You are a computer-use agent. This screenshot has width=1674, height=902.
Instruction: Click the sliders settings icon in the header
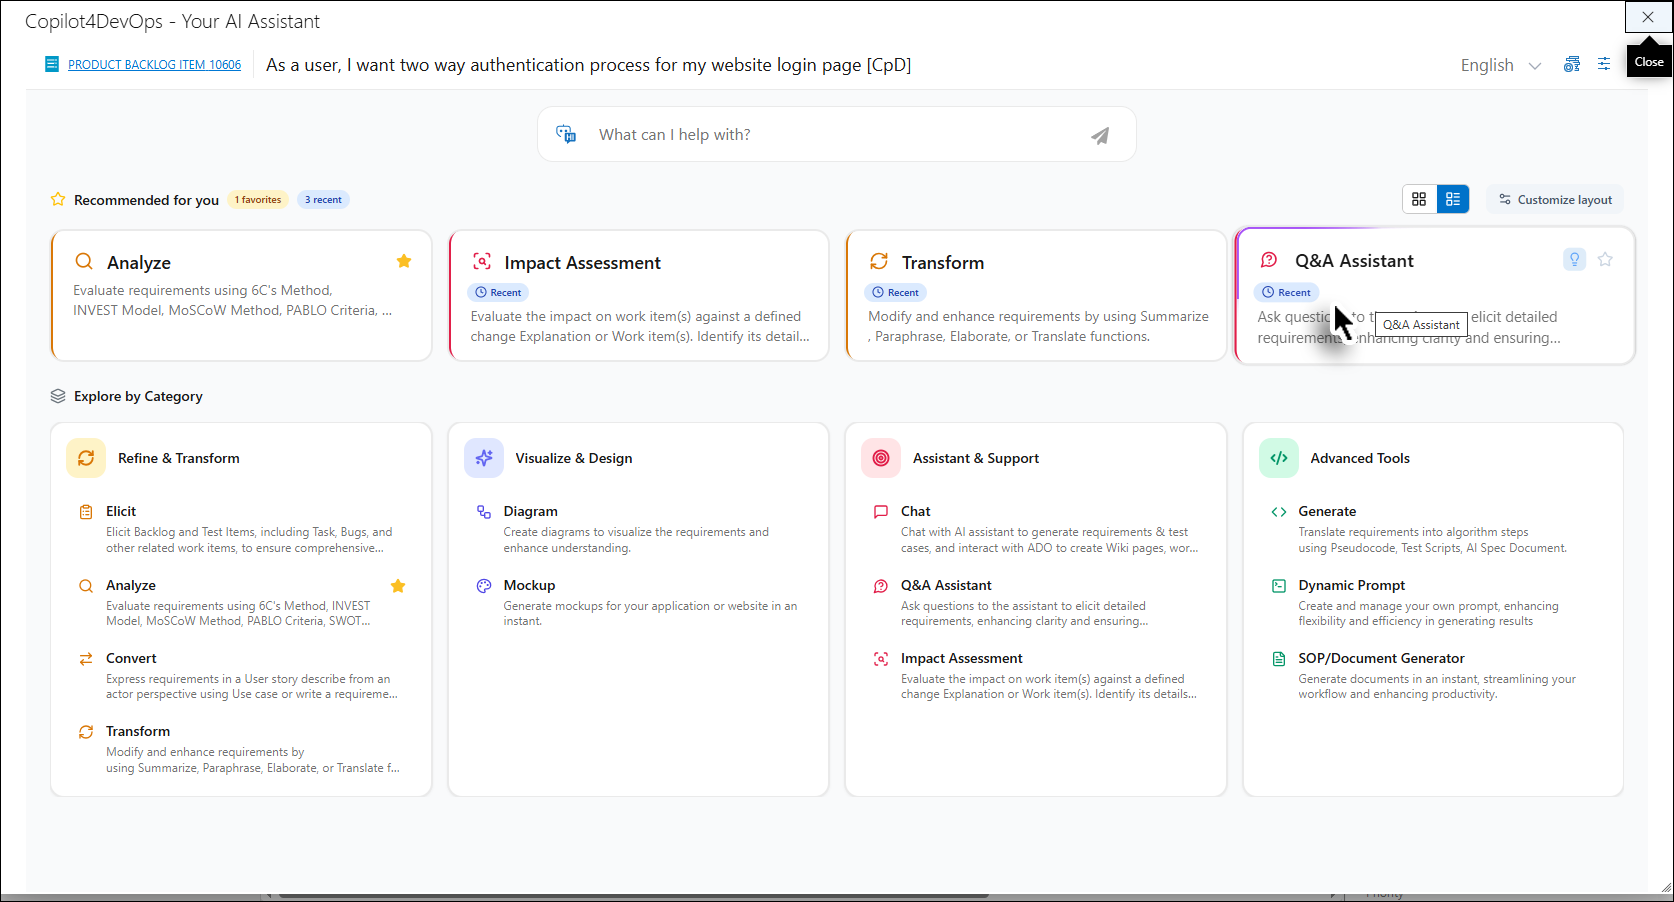1604,64
